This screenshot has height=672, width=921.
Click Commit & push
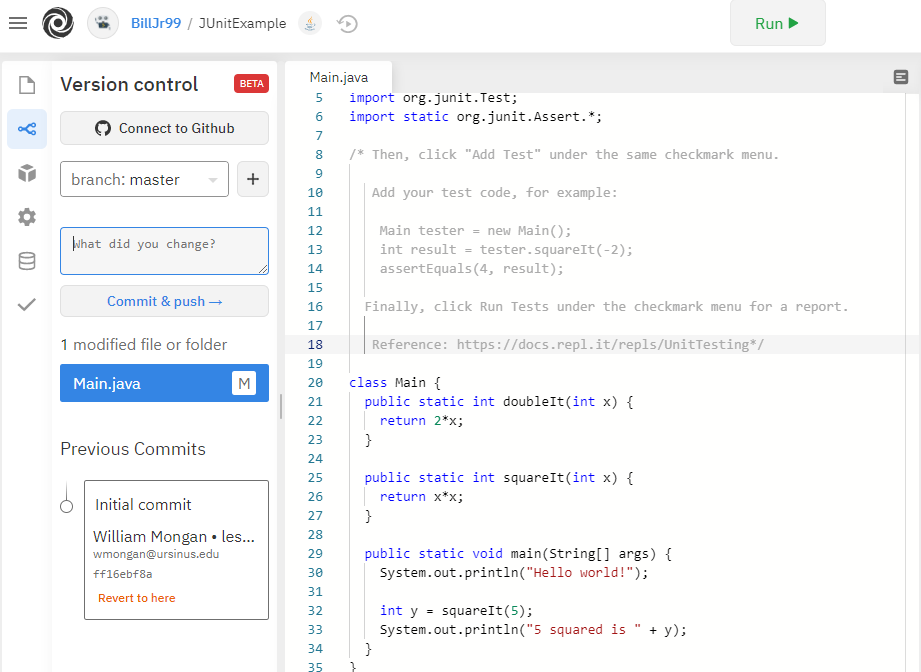[164, 301]
